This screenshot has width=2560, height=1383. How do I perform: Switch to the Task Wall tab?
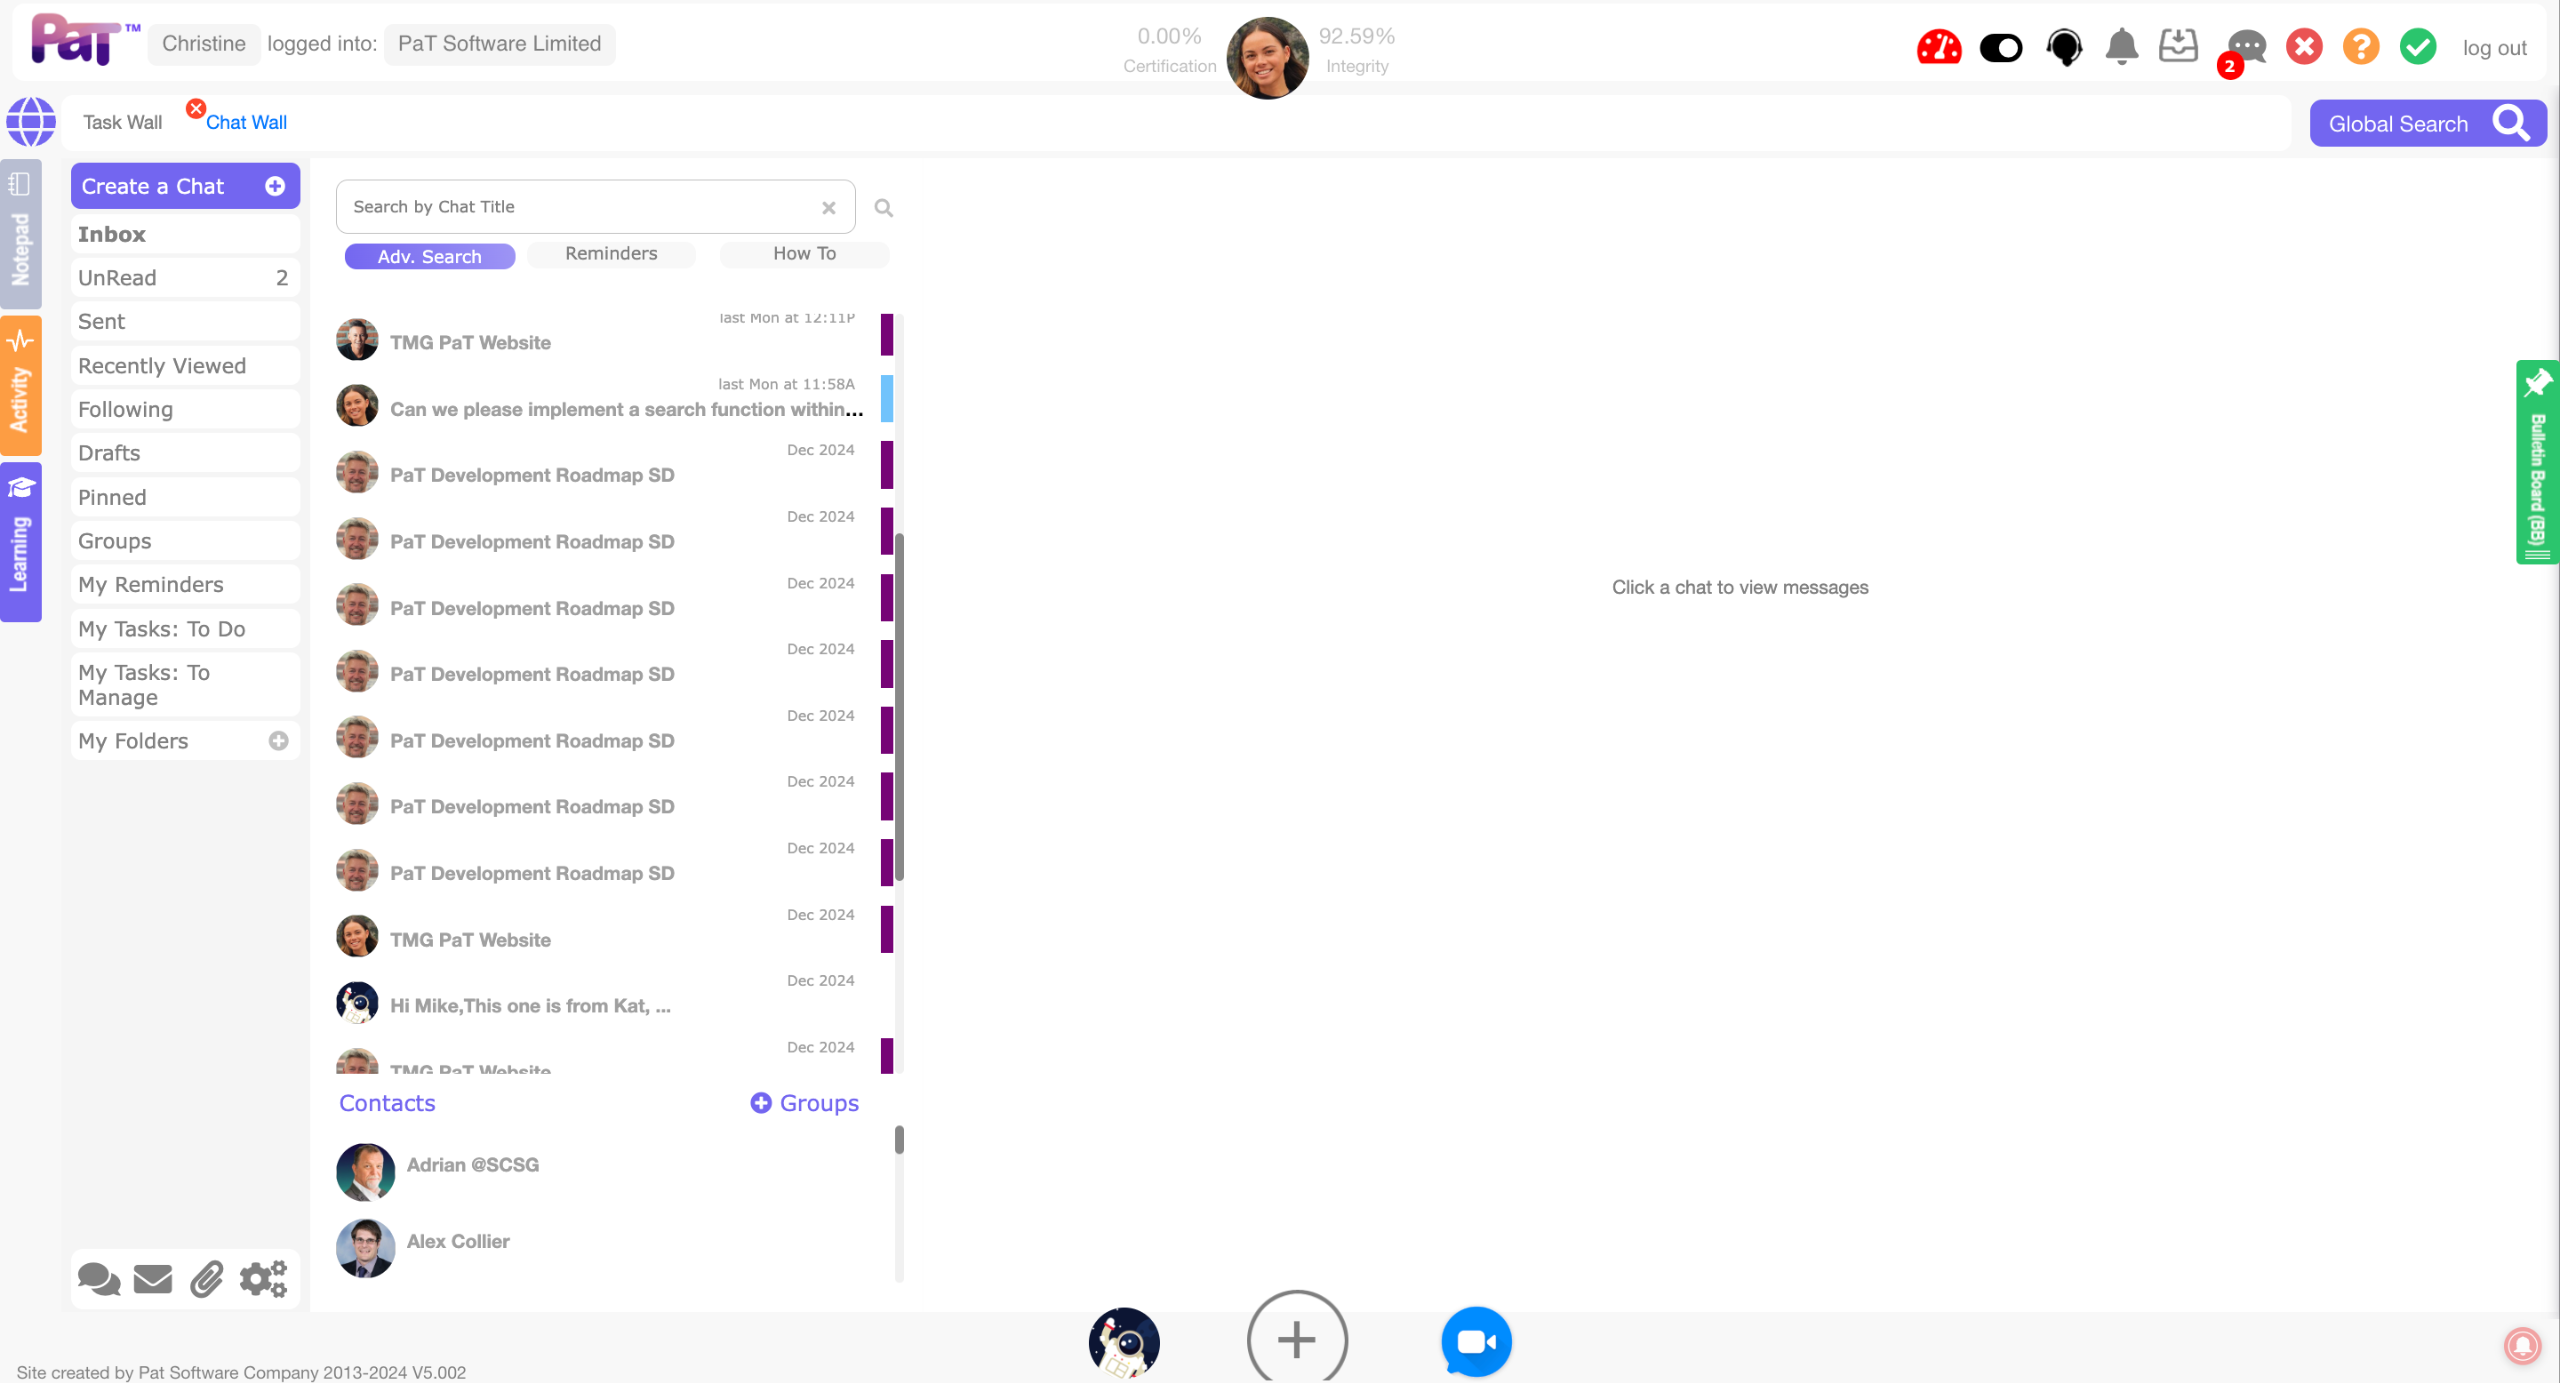coord(122,122)
